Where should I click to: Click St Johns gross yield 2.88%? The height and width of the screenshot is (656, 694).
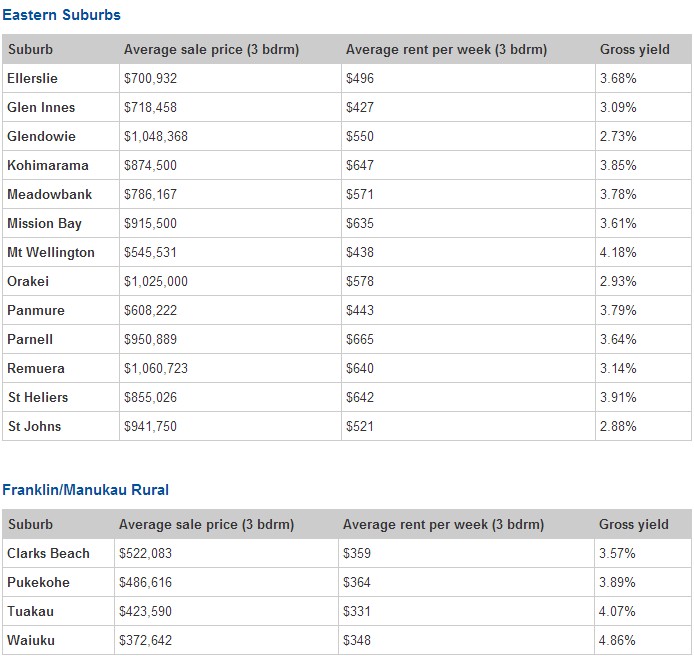click(x=618, y=426)
